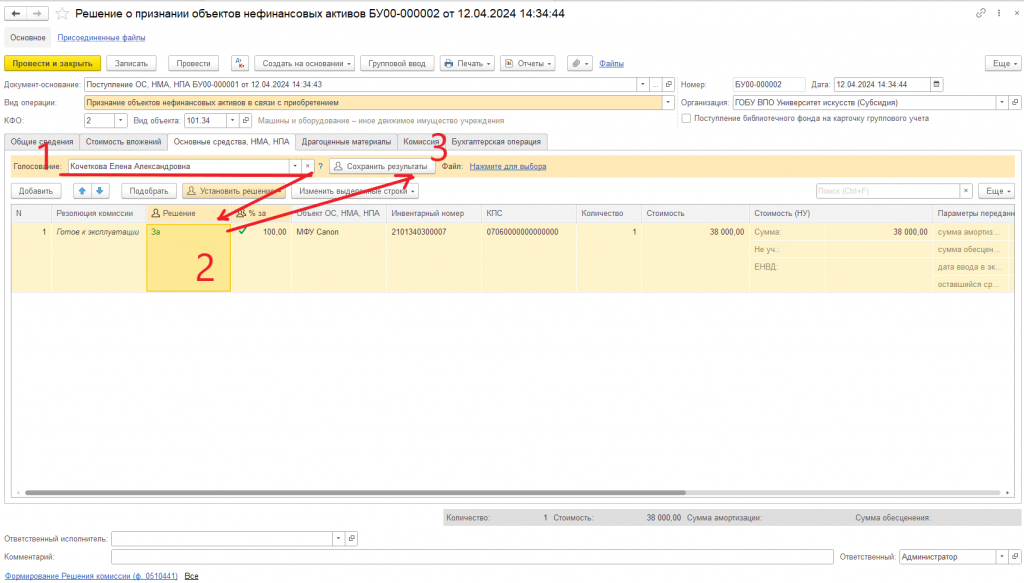This screenshot has width=1024, height=583.
Task: Copy document link using chain icon
Action: [x=980, y=13]
